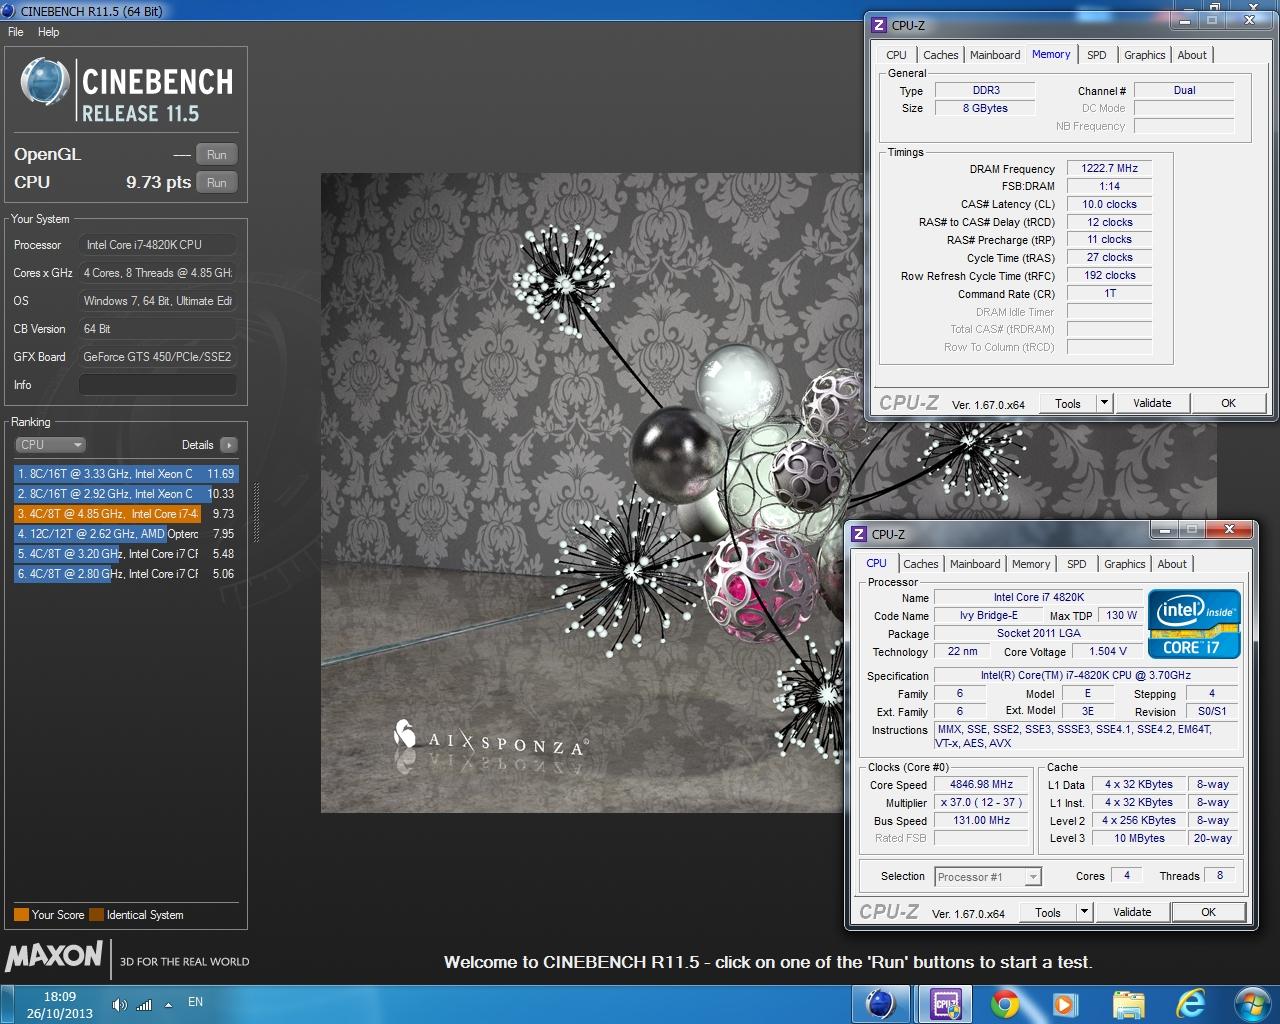
Task: Click the volume speaker tray icon
Action: click(119, 1004)
